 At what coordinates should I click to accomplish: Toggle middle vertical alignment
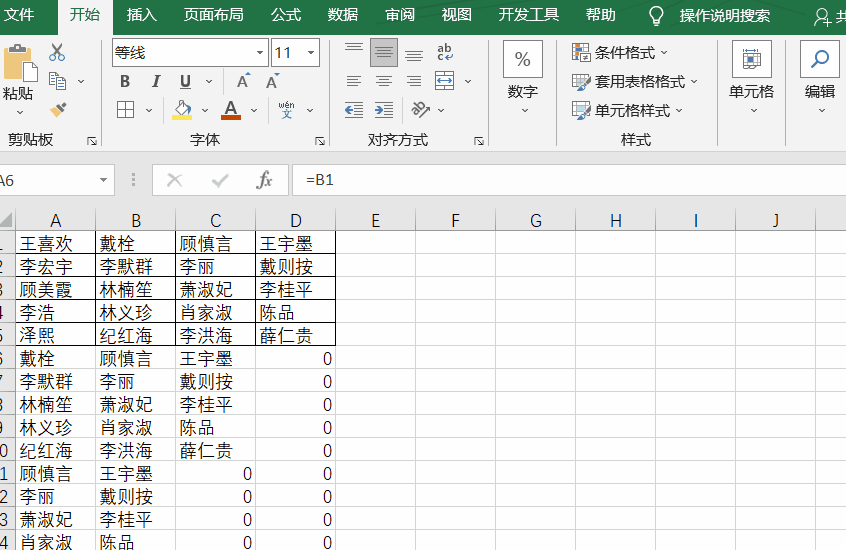[x=384, y=52]
